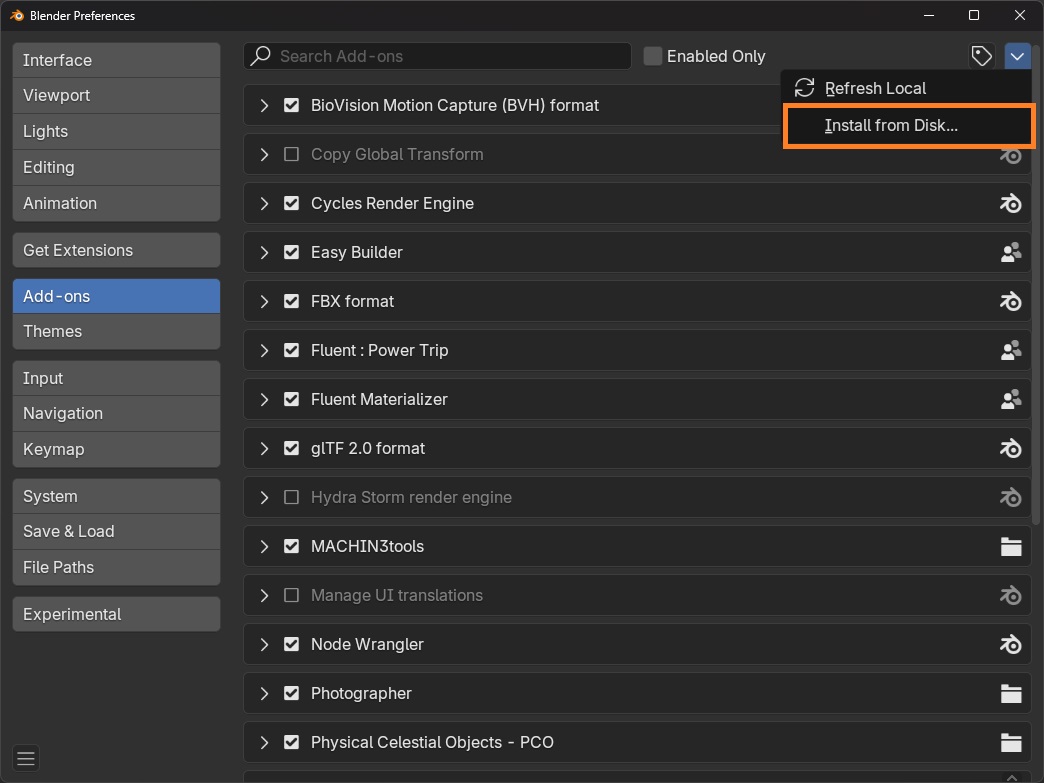
Task: Click community icon on Easy Builder row
Action: pos(1011,252)
